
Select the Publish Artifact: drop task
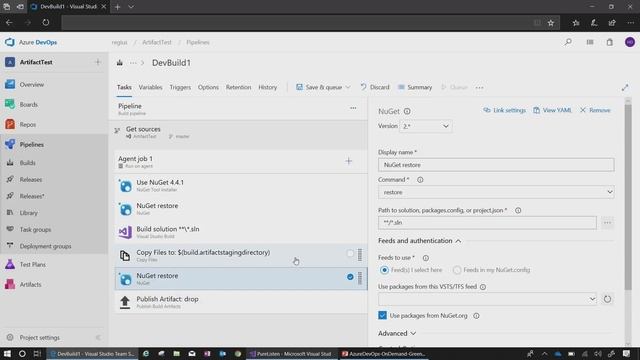[x=241, y=302]
